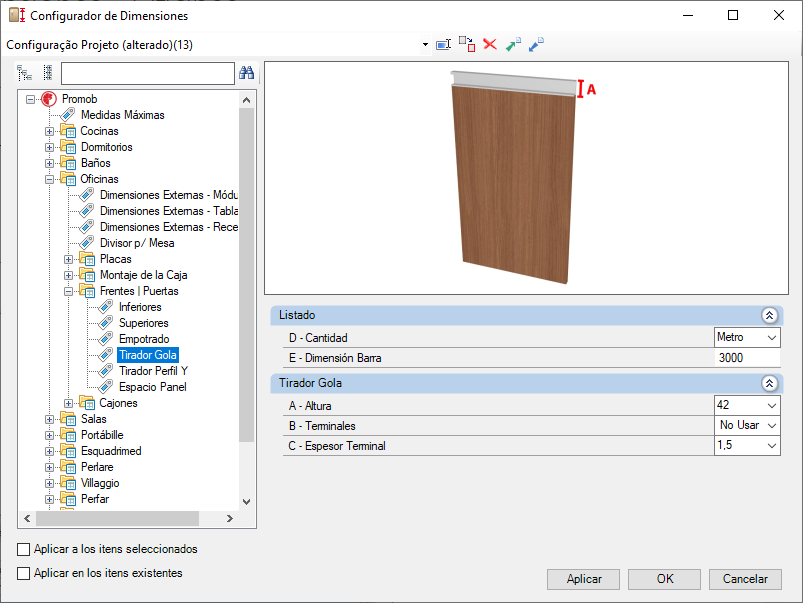Select 'Dimensiones Externas - Tabla' tree item
The width and height of the screenshot is (812, 604).
click(169, 211)
